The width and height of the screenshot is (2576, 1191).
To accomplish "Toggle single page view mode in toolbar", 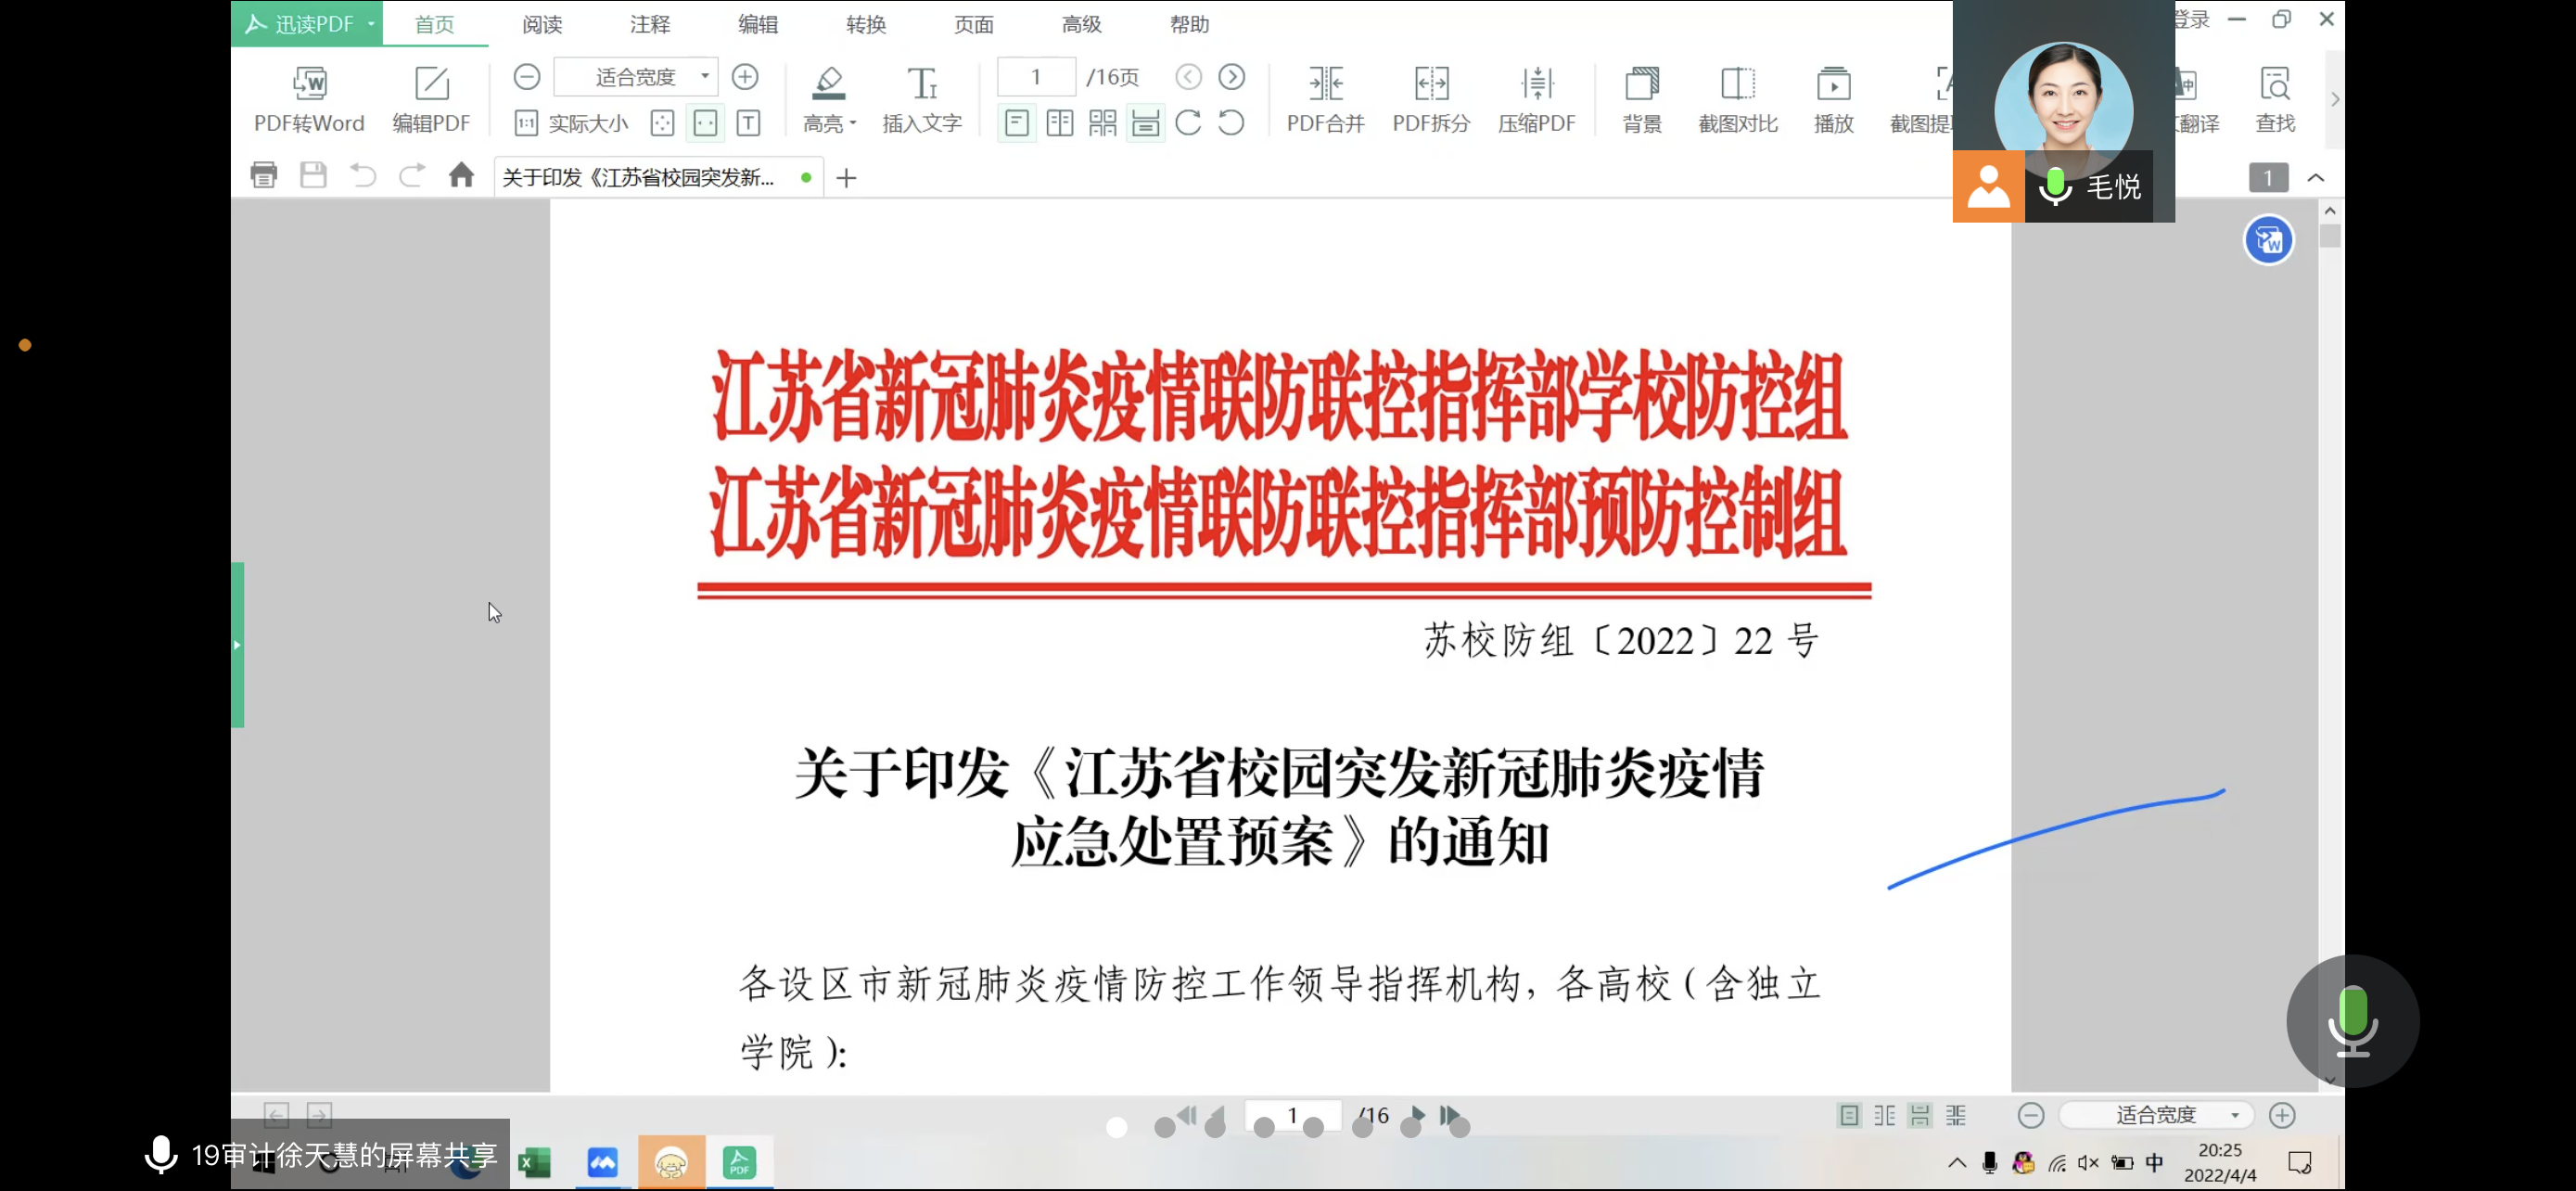I will [x=1016, y=123].
